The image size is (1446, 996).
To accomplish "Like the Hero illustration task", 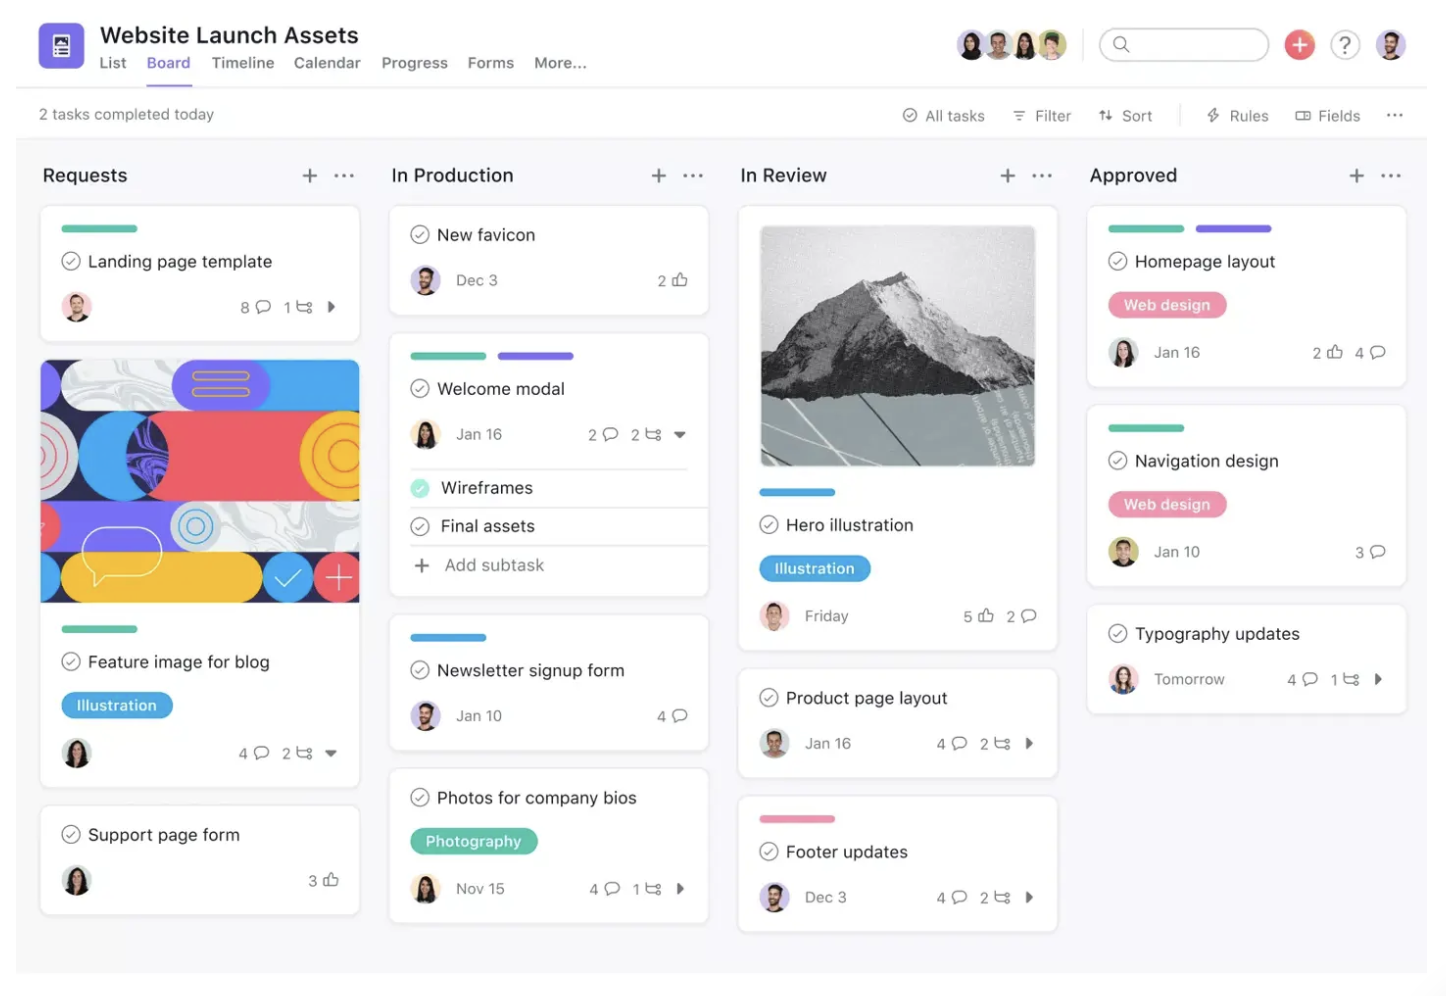I will pyautogui.click(x=986, y=616).
